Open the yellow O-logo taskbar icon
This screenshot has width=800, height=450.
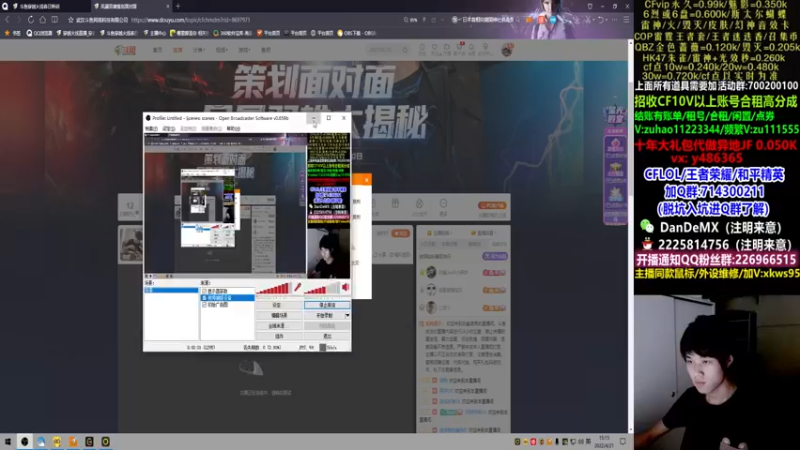point(106,441)
